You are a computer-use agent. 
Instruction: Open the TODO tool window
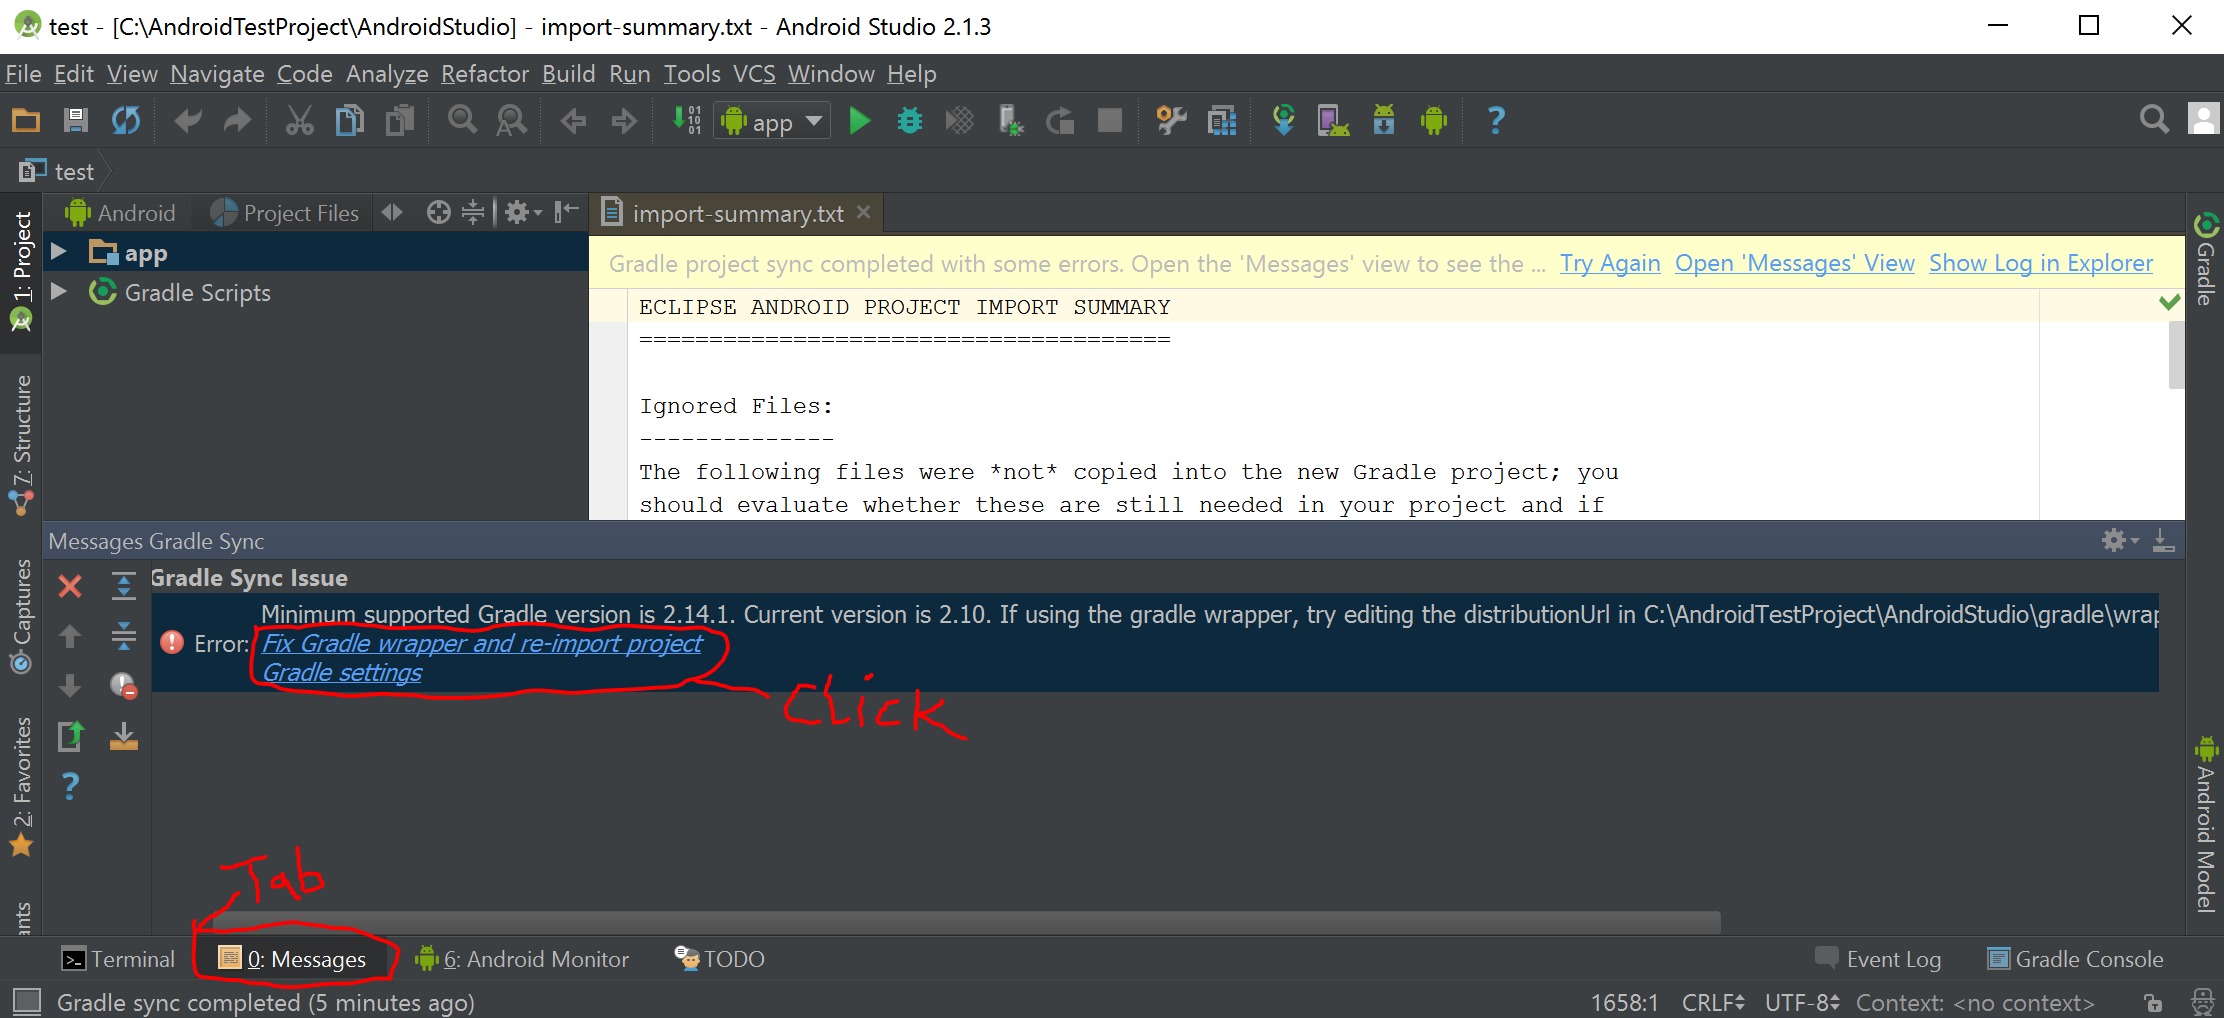[719, 959]
